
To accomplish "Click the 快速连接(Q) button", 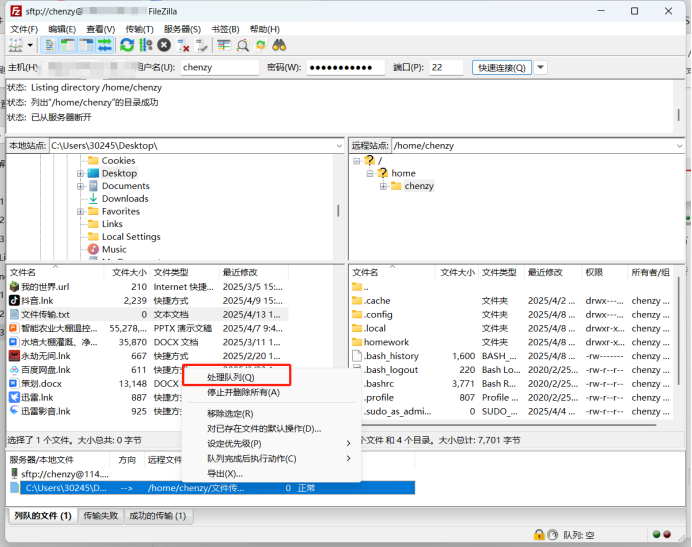I will pyautogui.click(x=502, y=68).
